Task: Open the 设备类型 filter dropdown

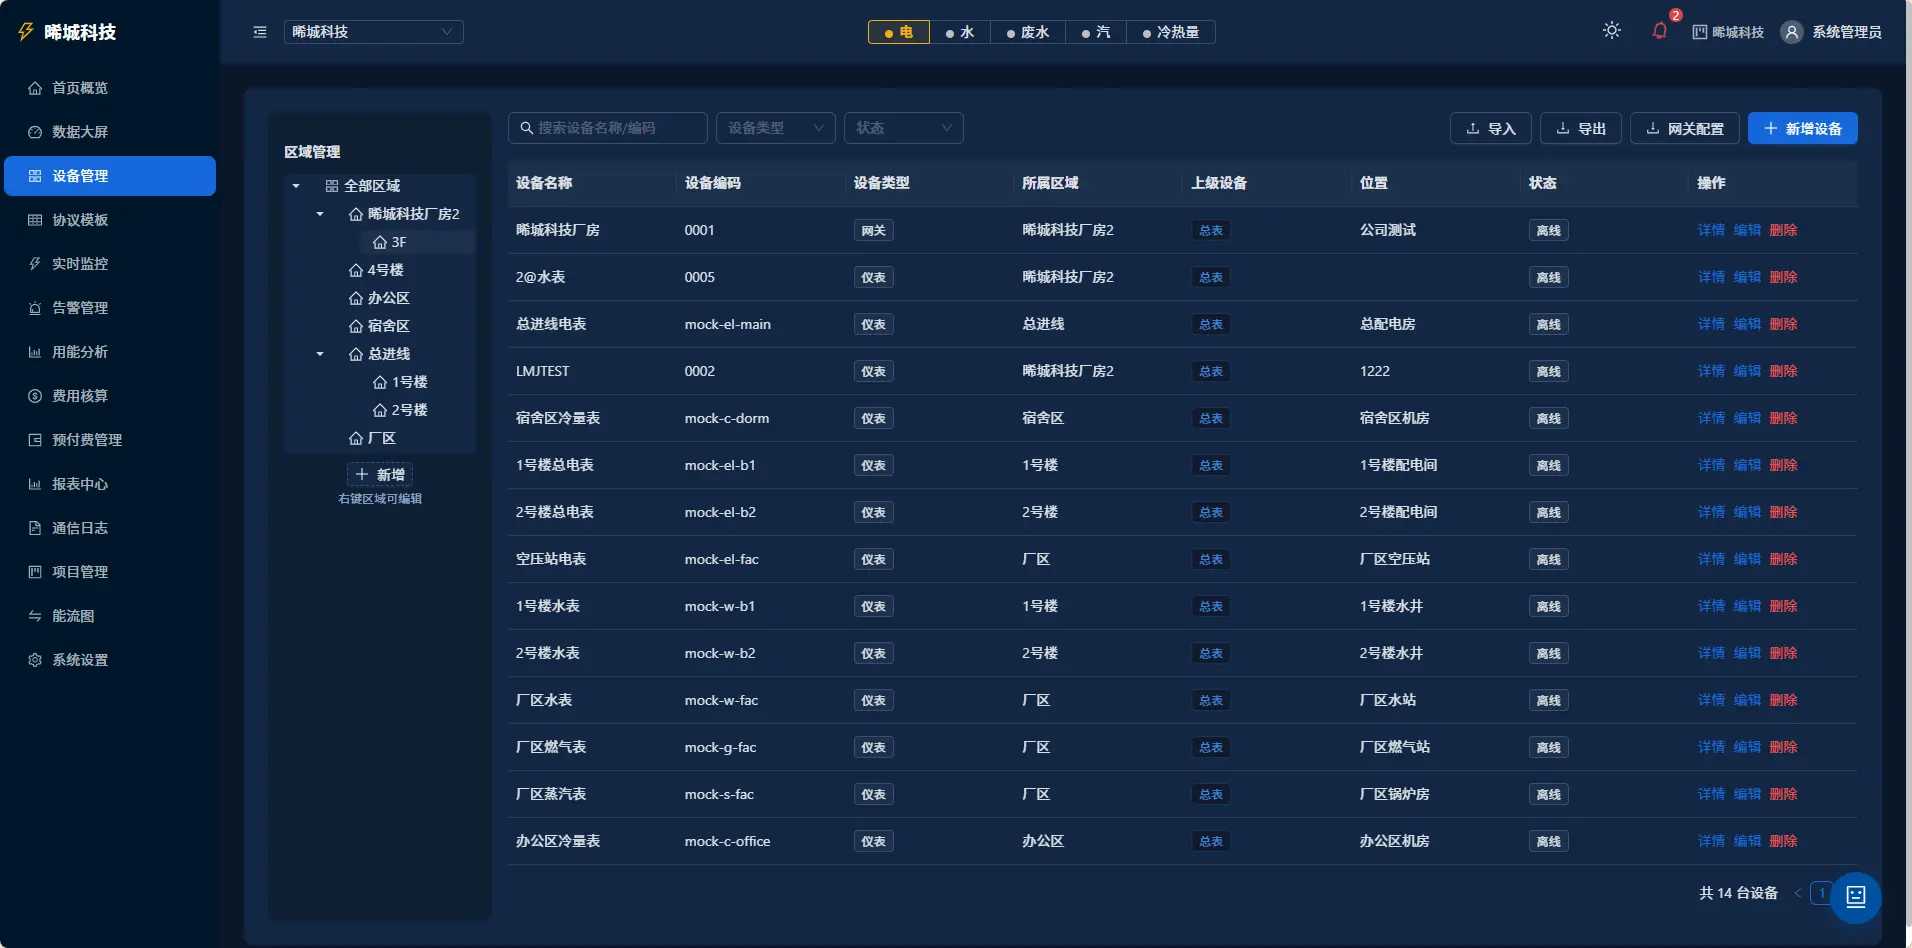Action: coord(775,128)
